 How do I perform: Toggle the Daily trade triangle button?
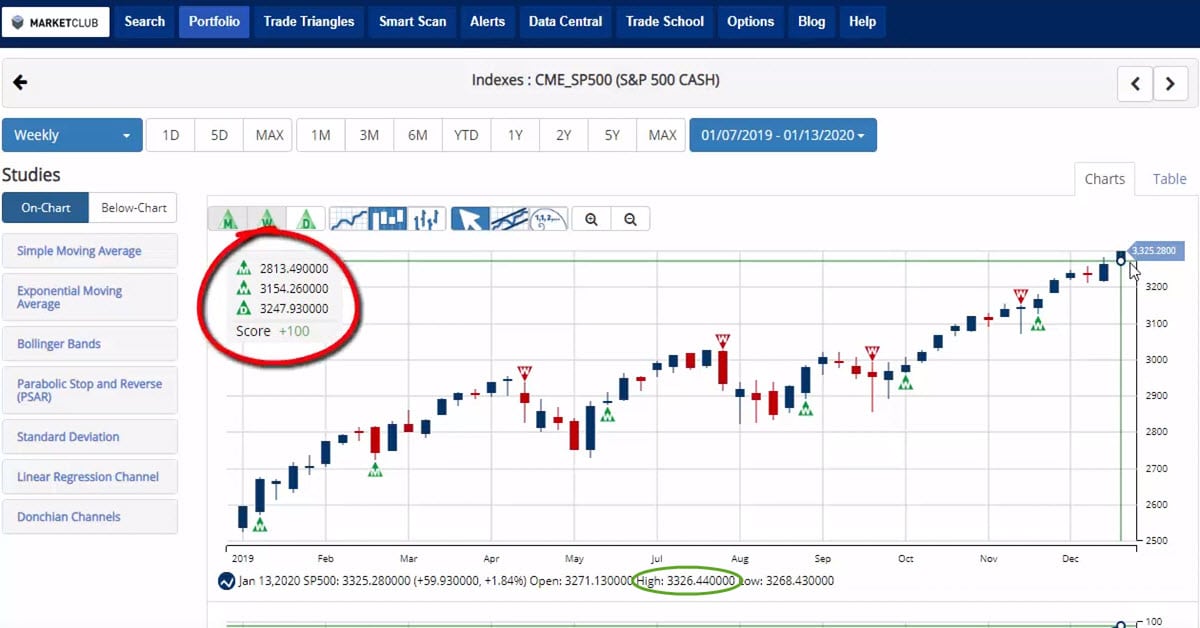point(306,218)
